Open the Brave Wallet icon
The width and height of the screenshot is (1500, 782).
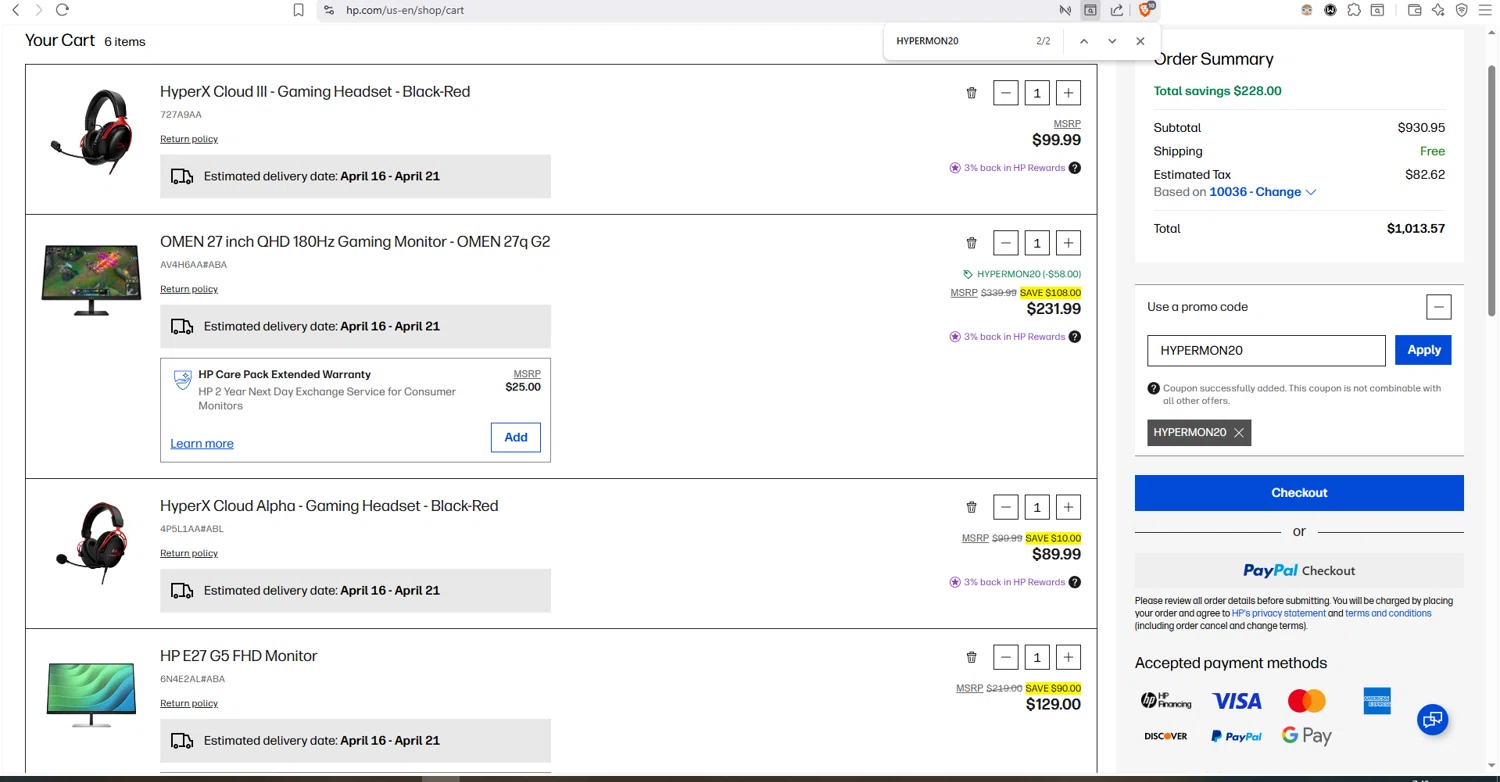click(1414, 10)
